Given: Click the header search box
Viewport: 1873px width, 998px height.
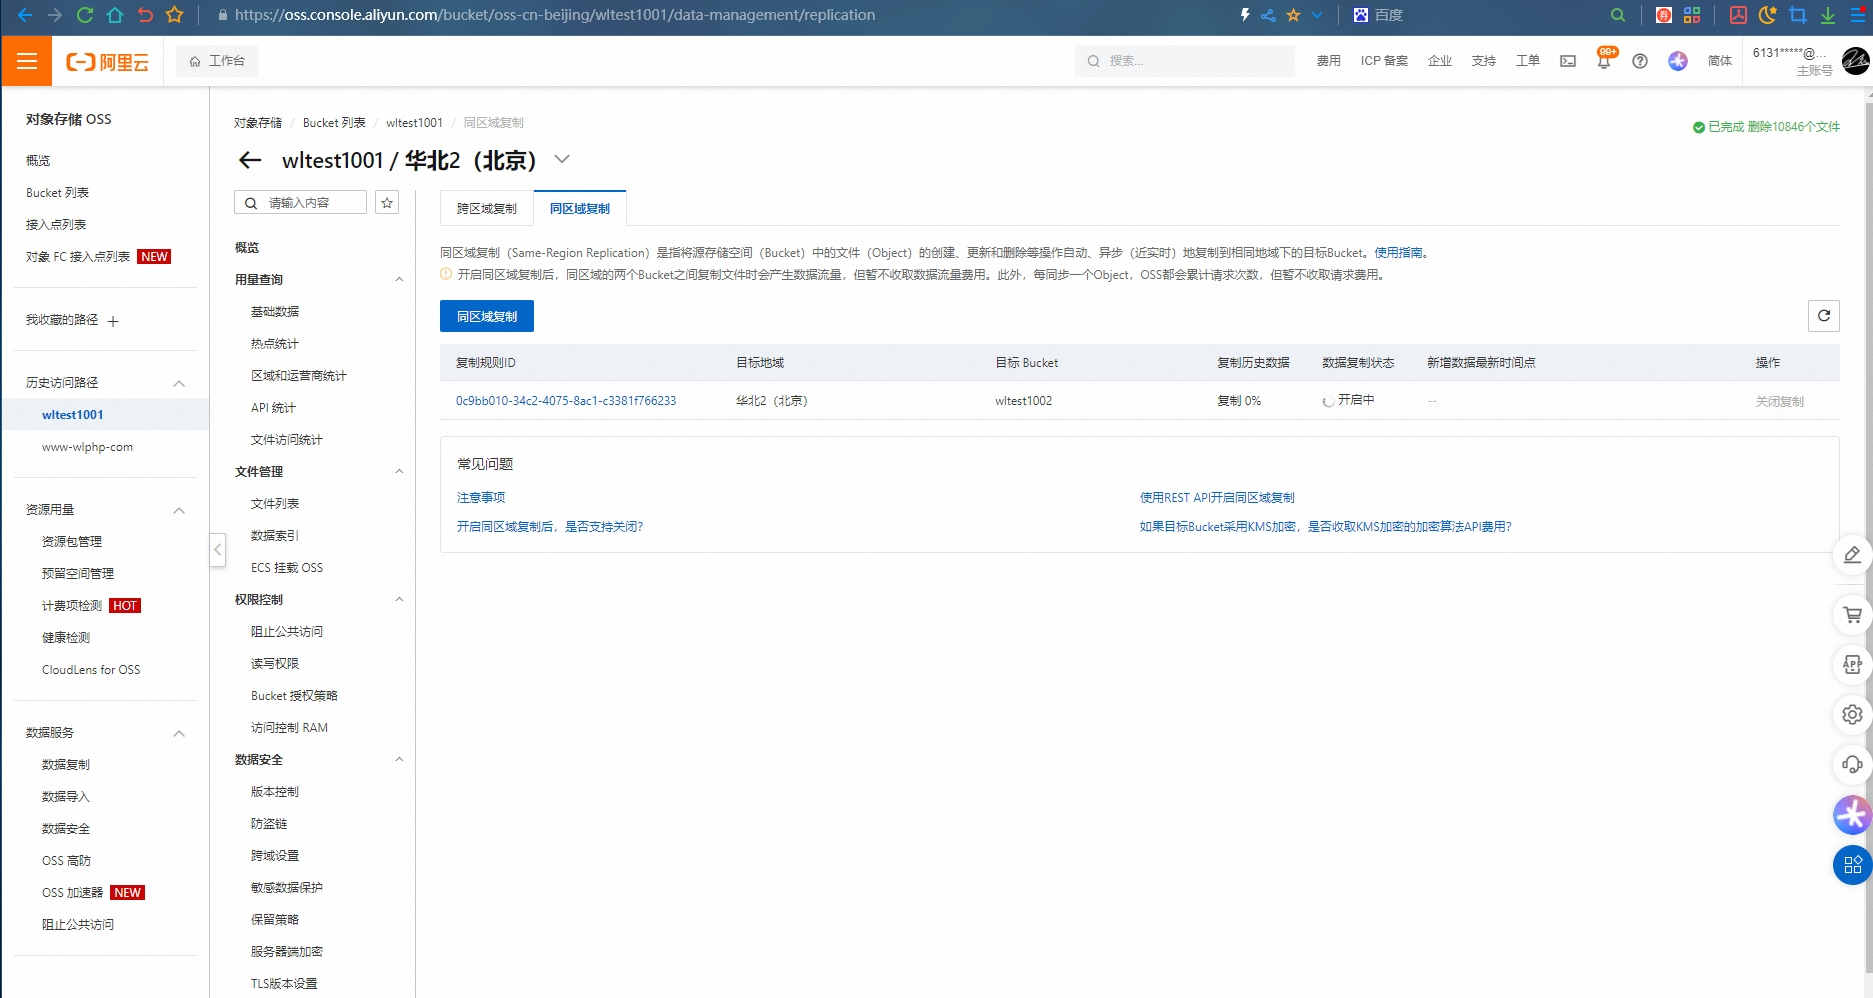Looking at the screenshot, I should click(x=1185, y=61).
